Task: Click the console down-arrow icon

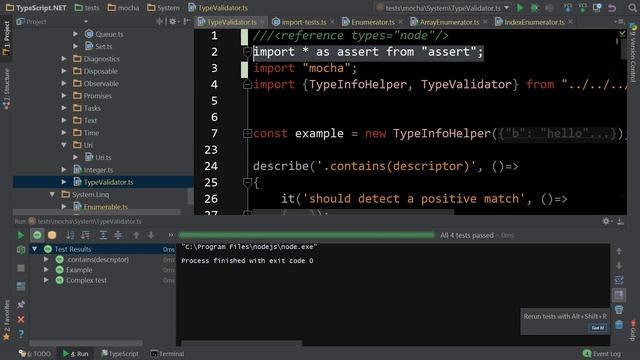Action: point(619,266)
